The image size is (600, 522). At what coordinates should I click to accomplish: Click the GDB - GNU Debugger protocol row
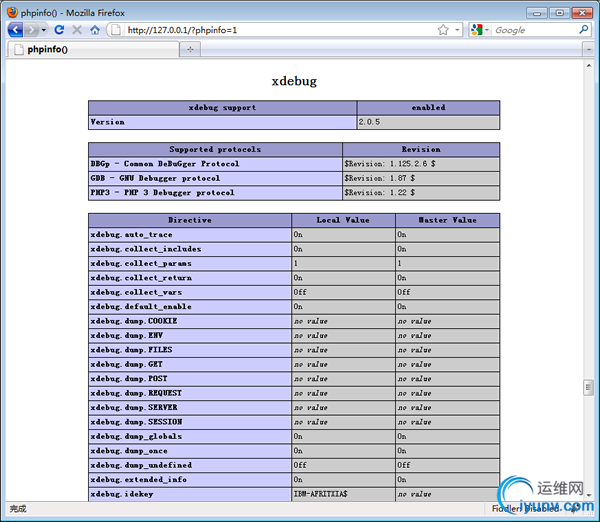pyautogui.click(x=215, y=178)
